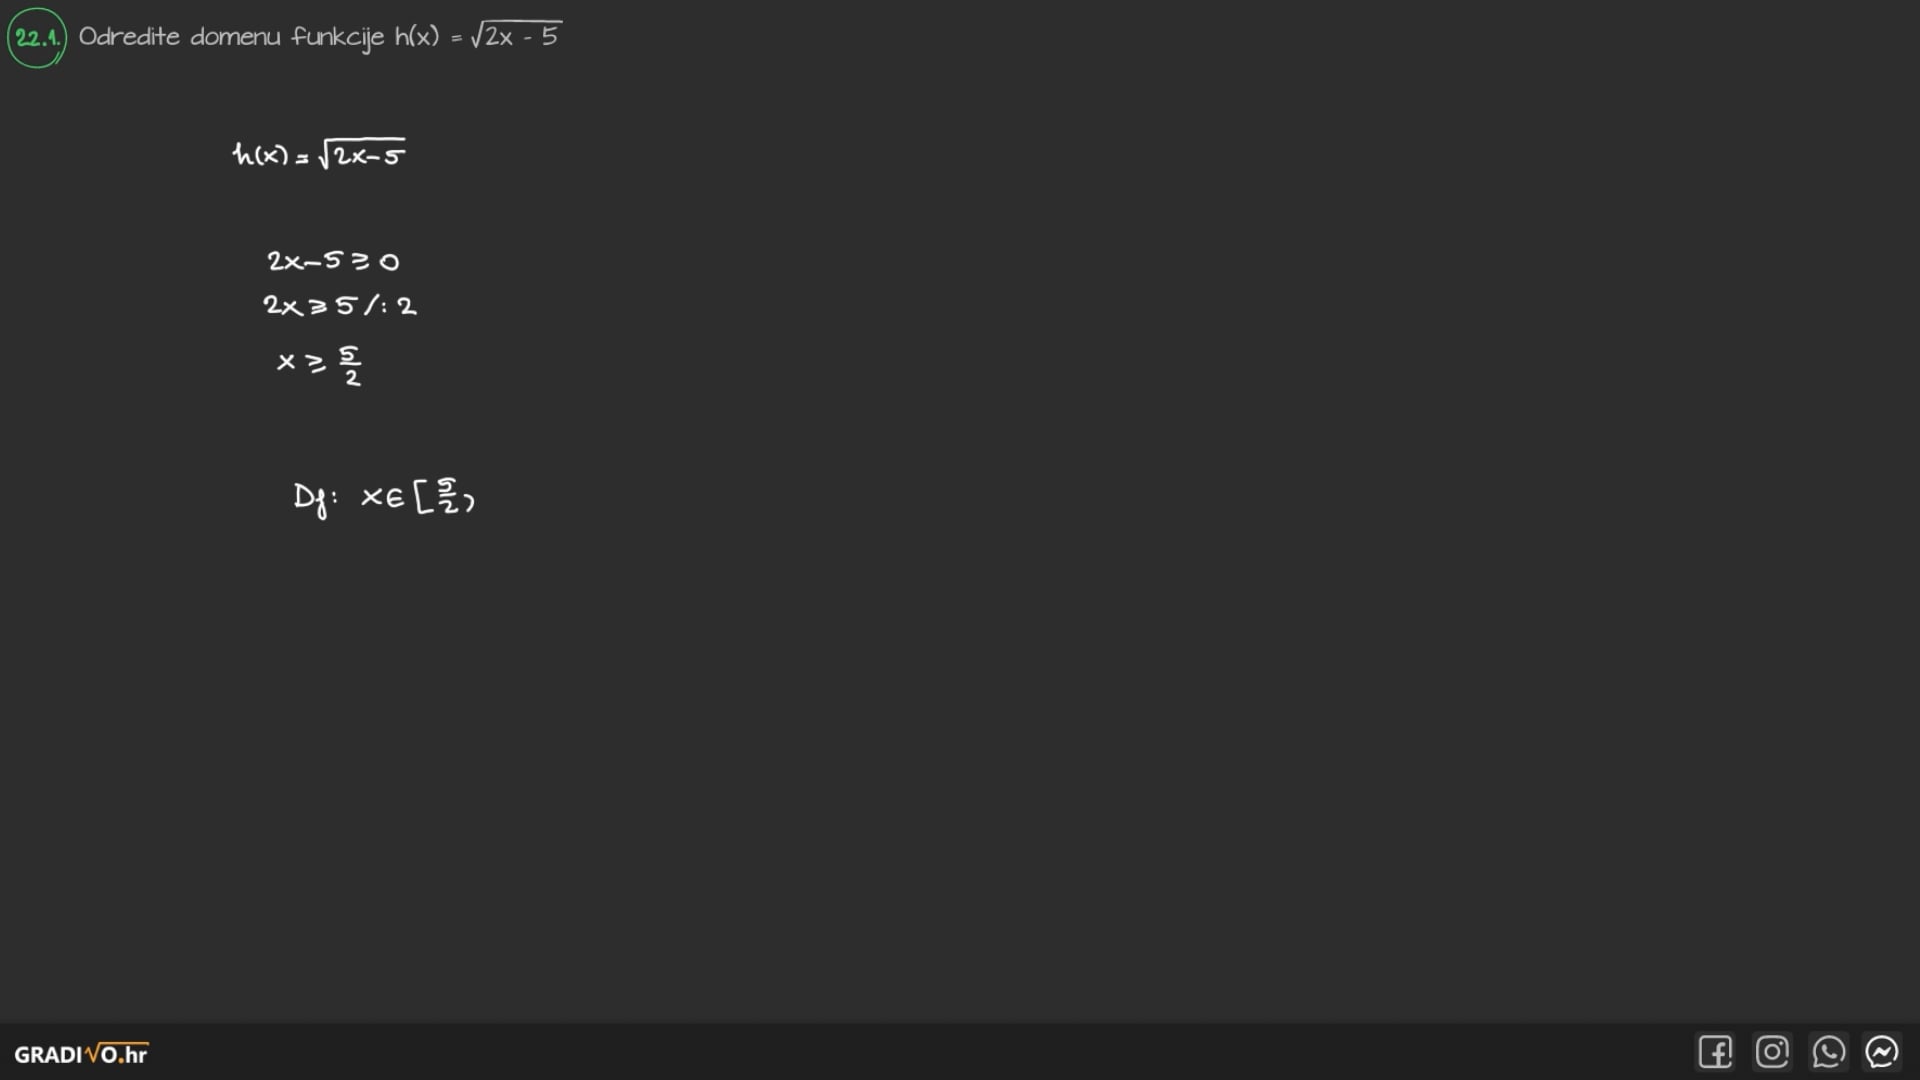This screenshot has width=1920, height=1080.
Task: Open the Facebook share icon
Action: (1715, 1052)
